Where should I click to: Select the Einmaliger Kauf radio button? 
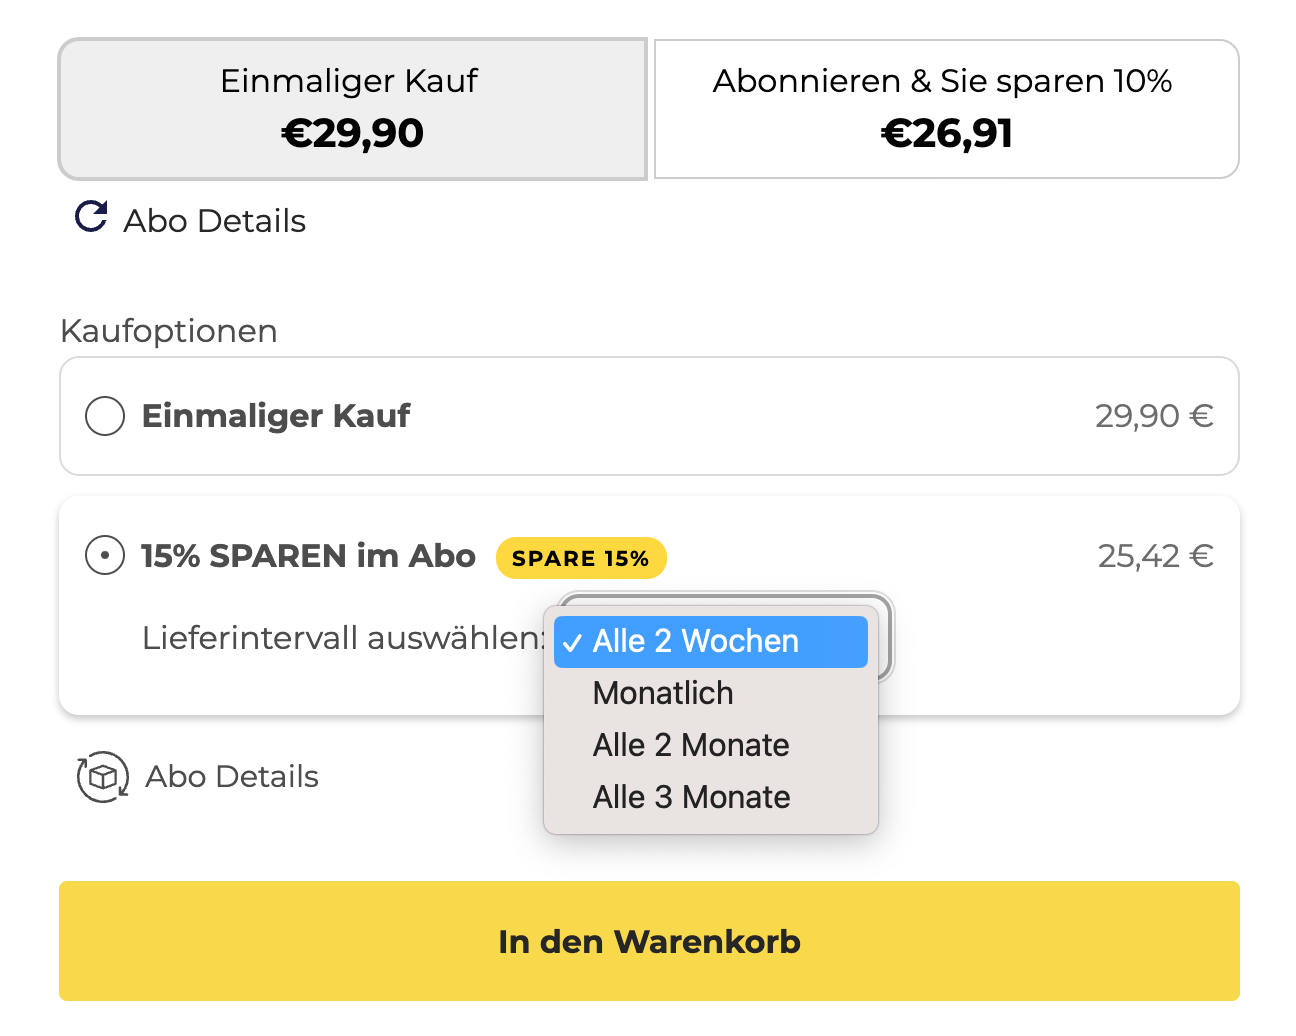[105, 416]
